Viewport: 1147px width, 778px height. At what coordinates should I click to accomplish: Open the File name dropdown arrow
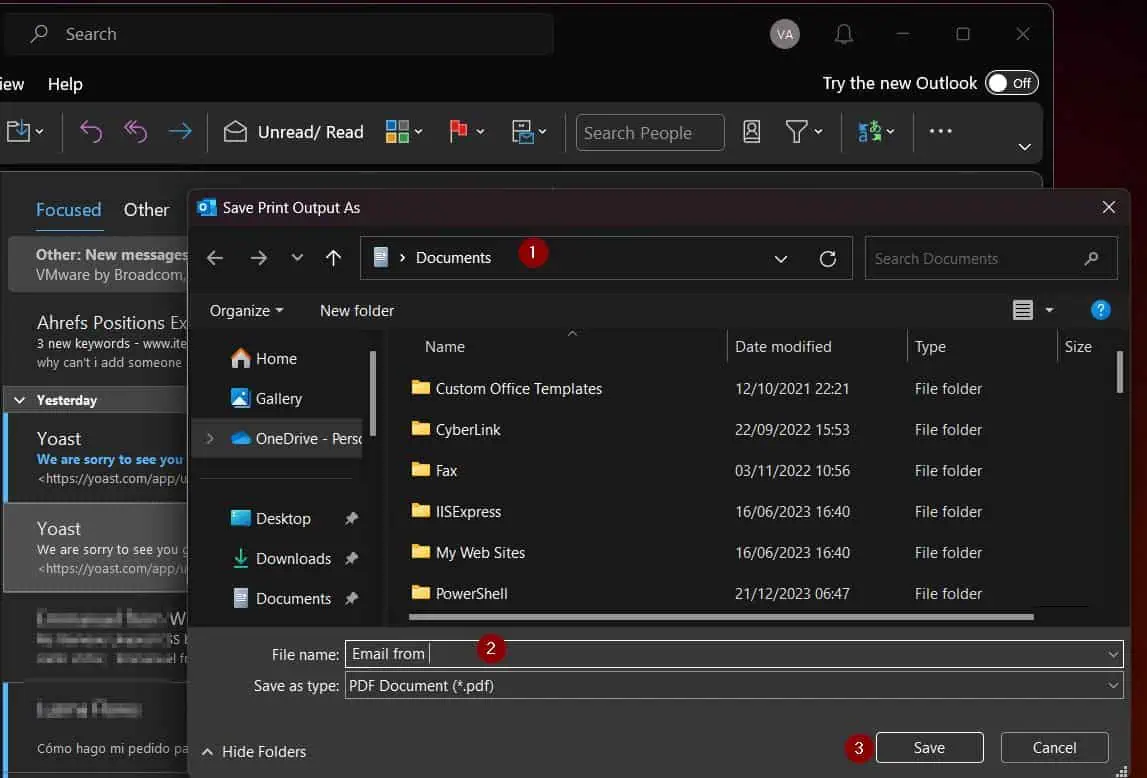(1113, 654)
